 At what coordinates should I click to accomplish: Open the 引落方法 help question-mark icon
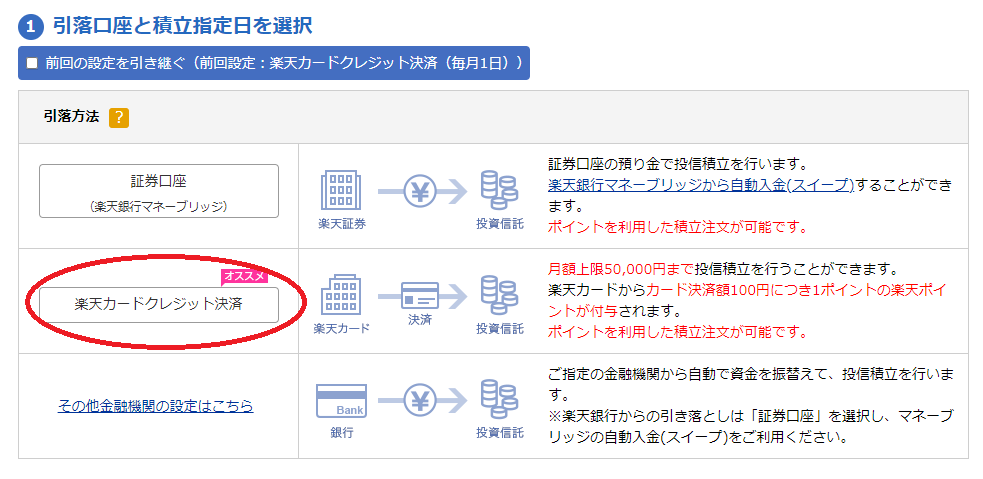pyautogui.click(x=118, y=118)
